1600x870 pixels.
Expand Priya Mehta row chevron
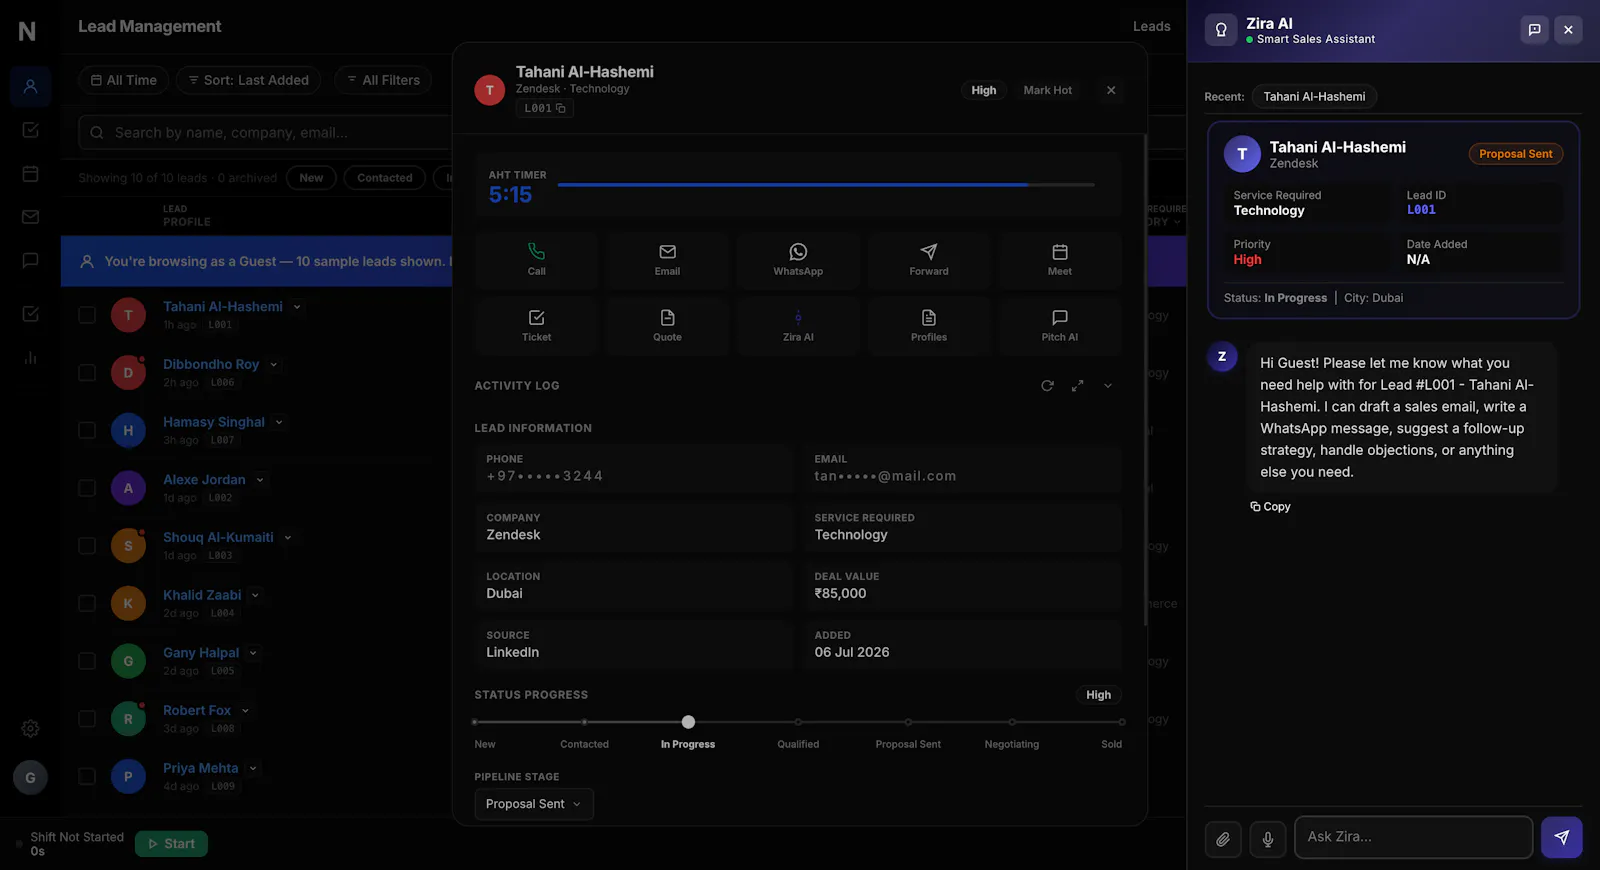point(253,769)
